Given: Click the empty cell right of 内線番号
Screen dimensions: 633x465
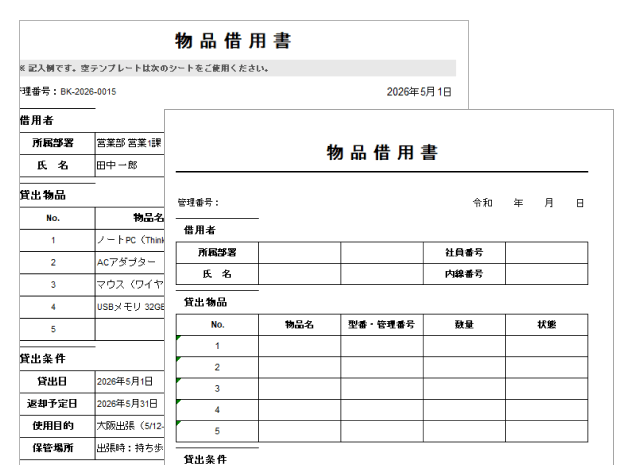Looking at the screenshot, I should pos(547,274).
